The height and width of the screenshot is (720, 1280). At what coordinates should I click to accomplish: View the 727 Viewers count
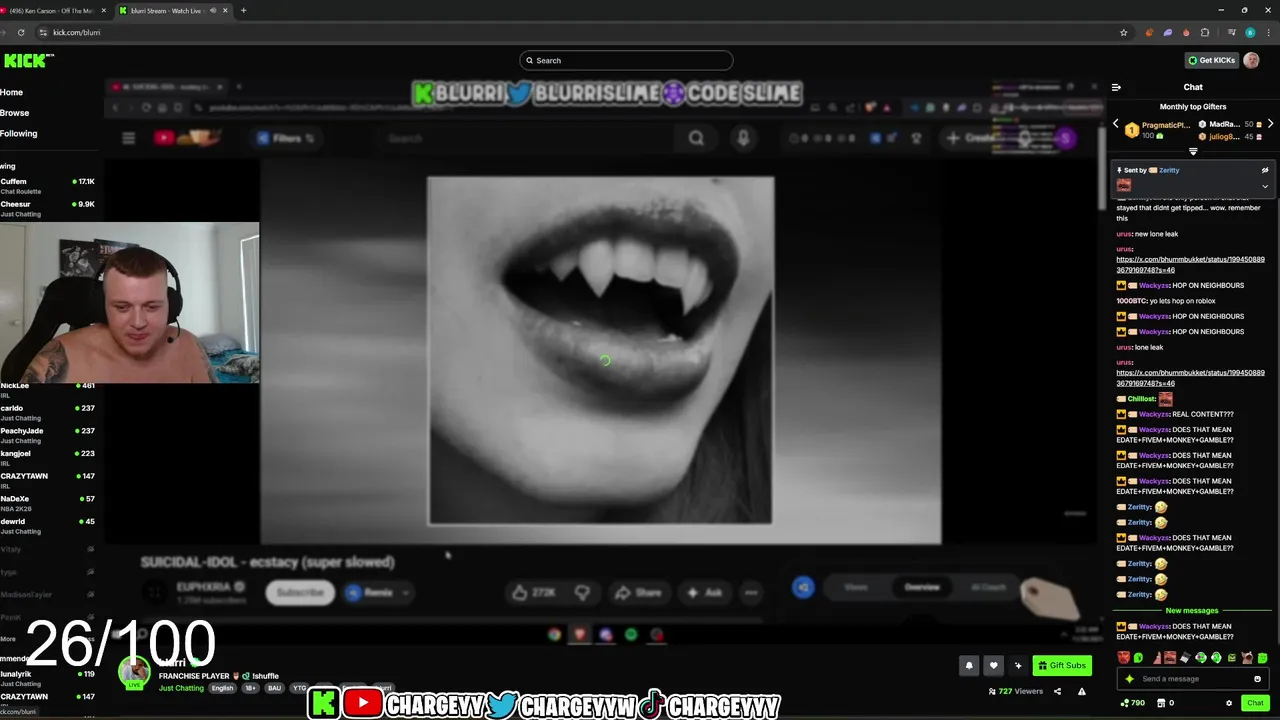[1015, 691]
